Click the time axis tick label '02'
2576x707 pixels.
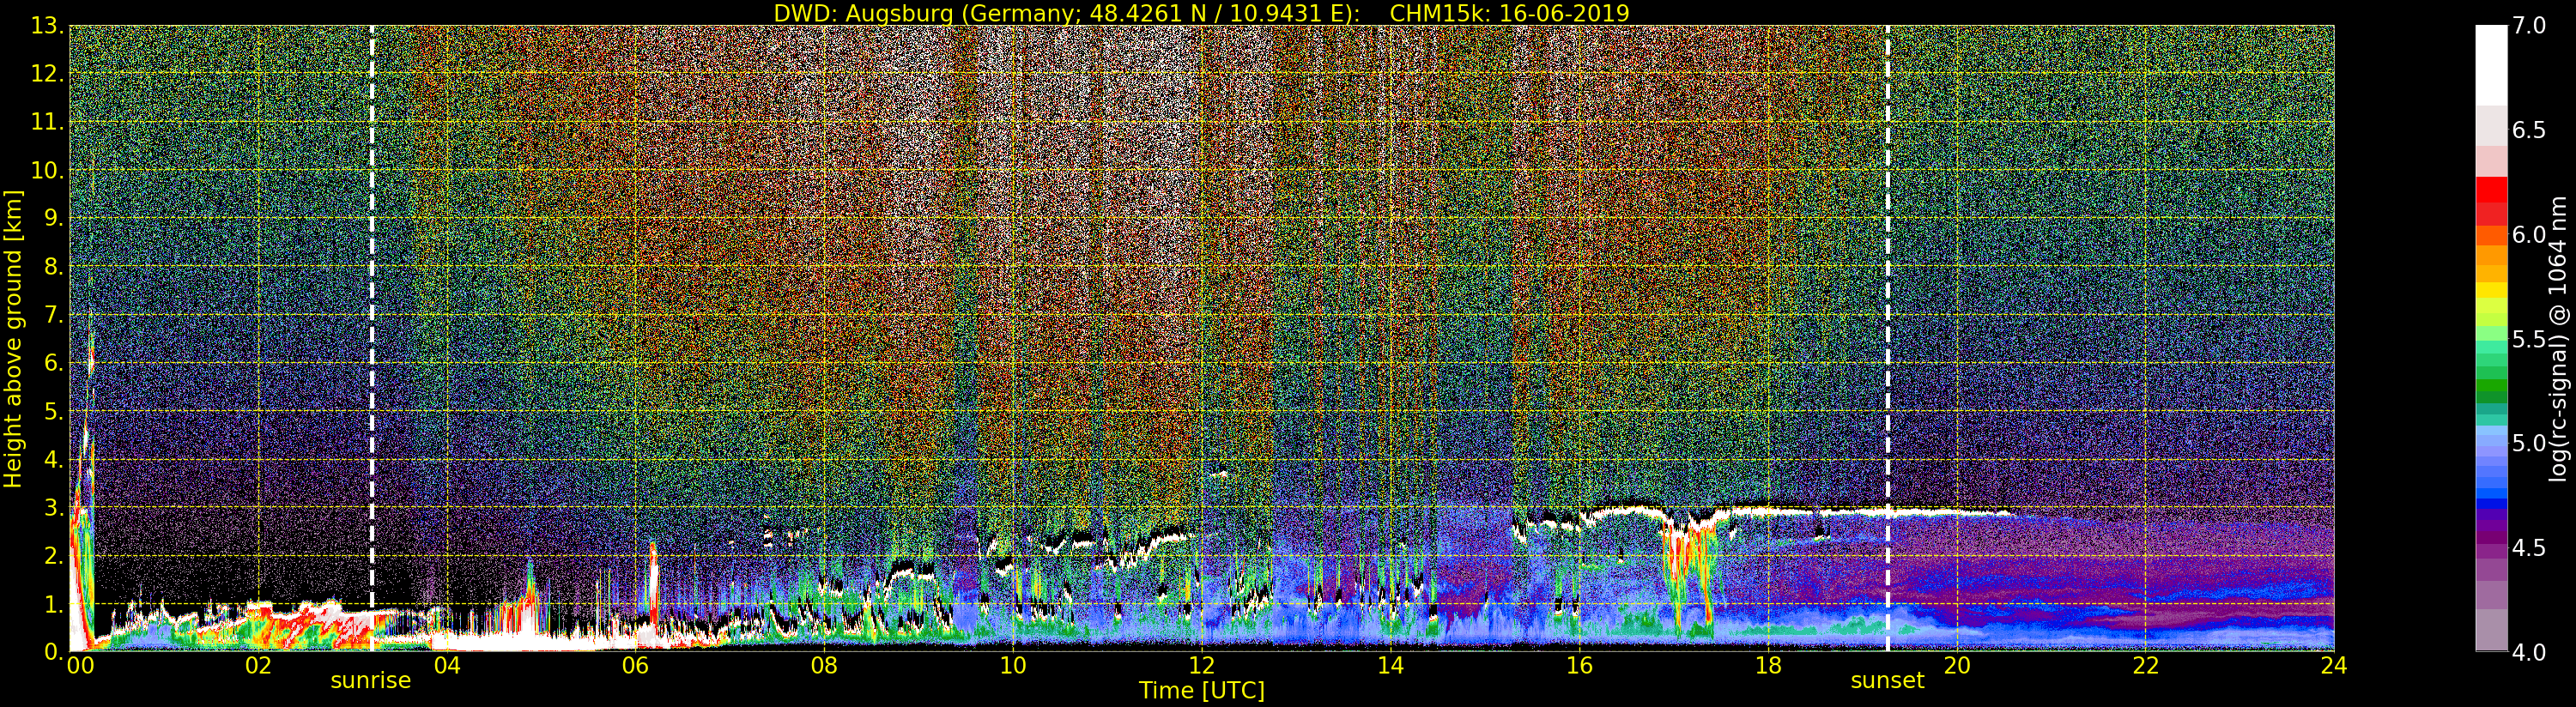tap(258, 666)
